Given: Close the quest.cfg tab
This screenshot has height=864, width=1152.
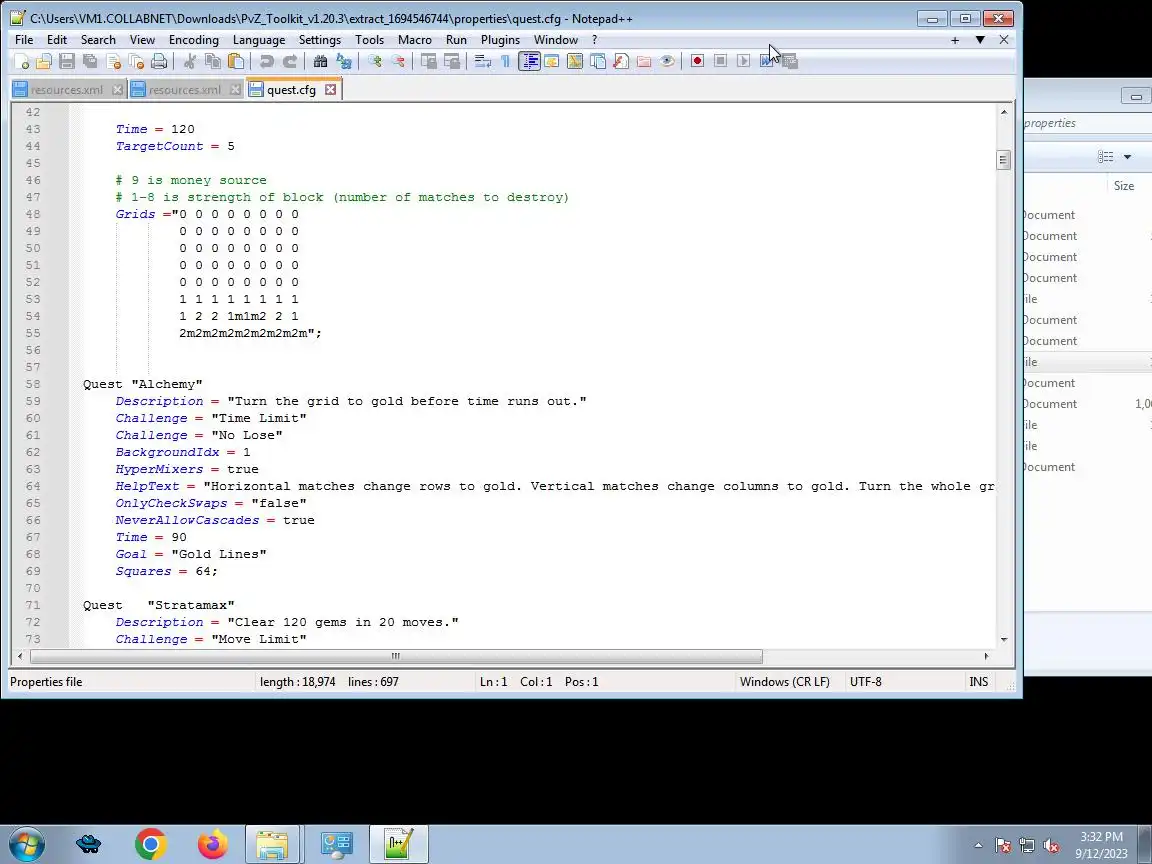Looking at the screenshot, I should click(331, 90).
